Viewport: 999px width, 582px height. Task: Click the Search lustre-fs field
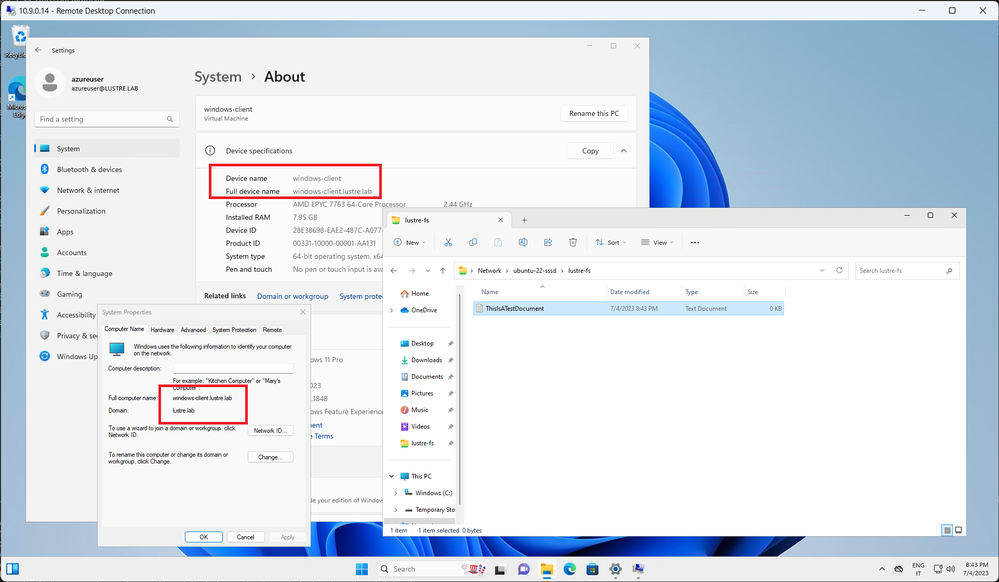907,270
